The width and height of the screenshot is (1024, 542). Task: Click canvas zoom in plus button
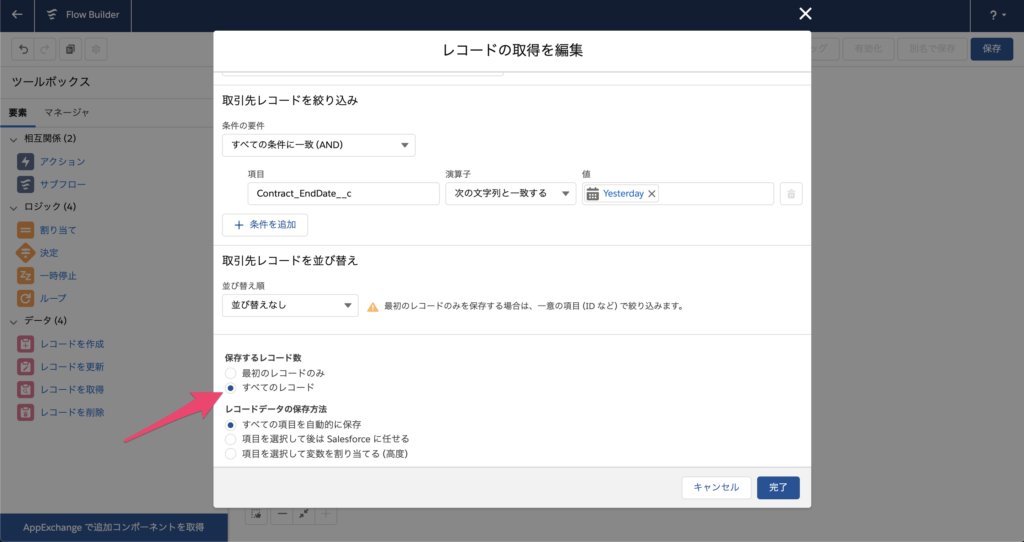(326, 515)
